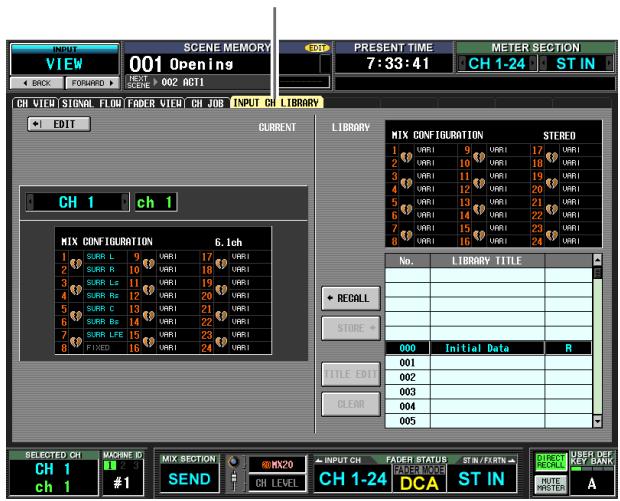620x501 pixels.
Task: Select library row 005
Action: click(x=488, y=421)
